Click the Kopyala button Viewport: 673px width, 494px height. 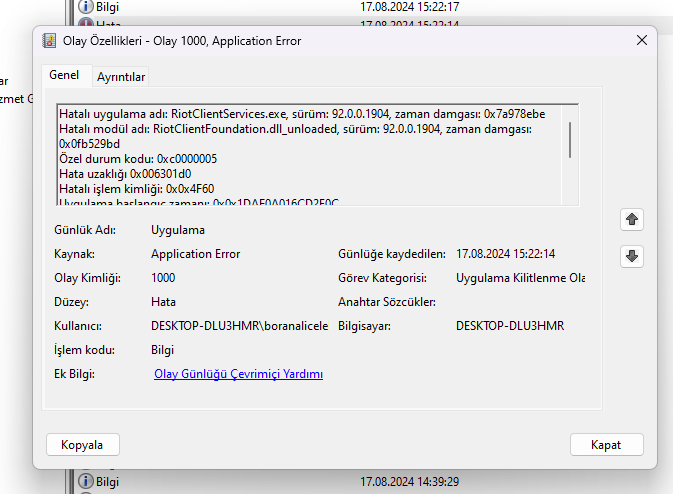(x=82, y=445)
